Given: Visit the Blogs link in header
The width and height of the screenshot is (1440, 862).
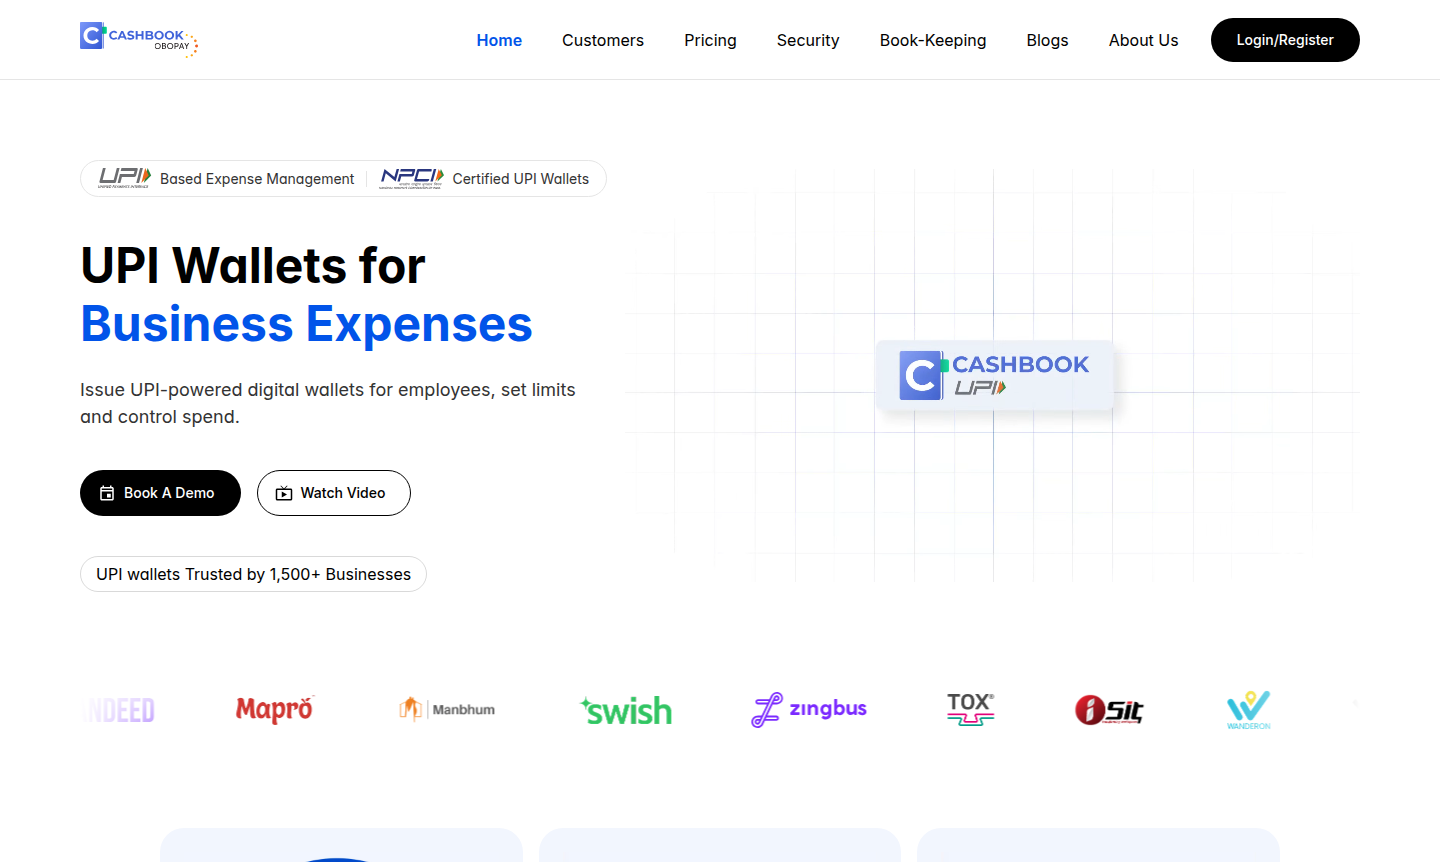Looking at the screenshot, I should pos(1047,40).
